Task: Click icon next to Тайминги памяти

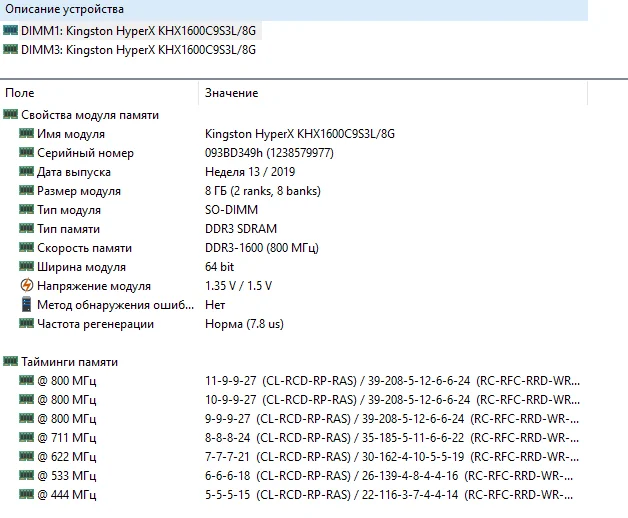Action: (10, 361)
